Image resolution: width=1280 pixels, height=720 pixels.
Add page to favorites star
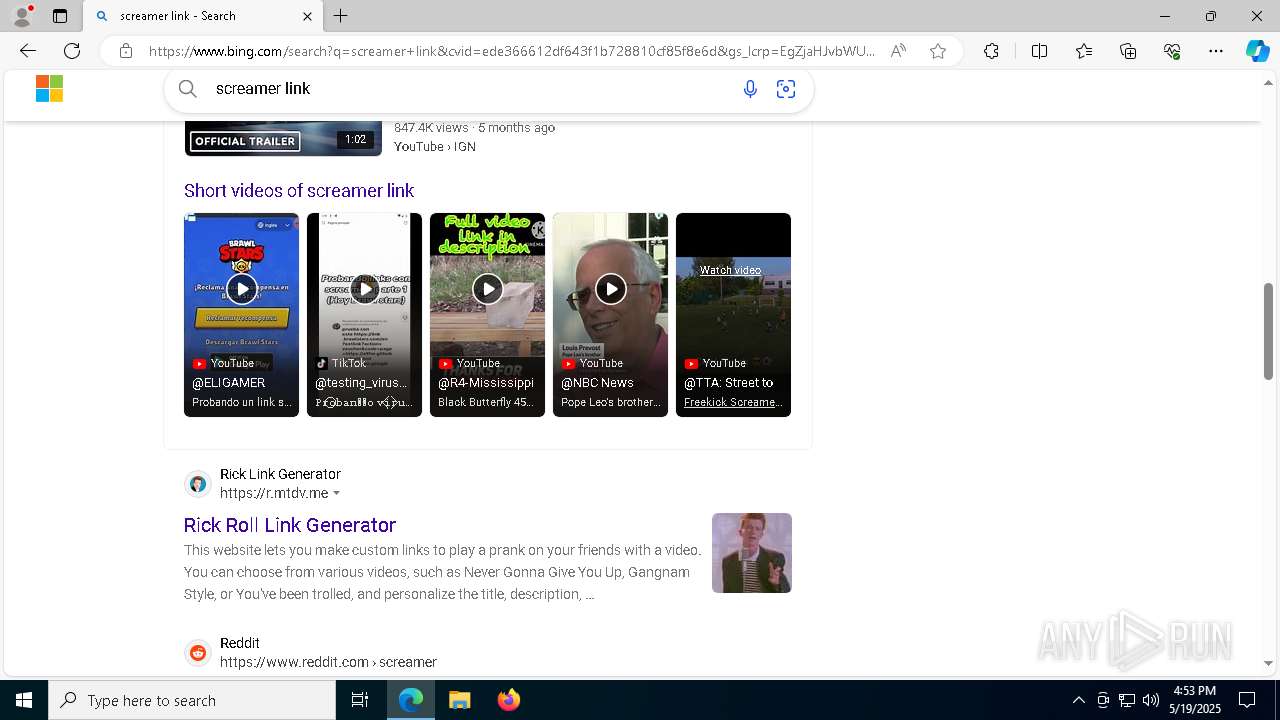click(x=938, y=51)
